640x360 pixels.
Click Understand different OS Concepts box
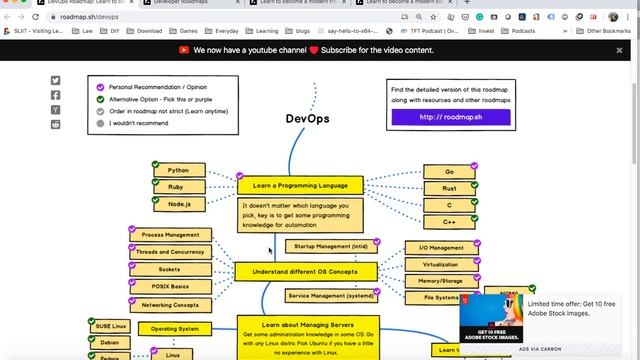[x=306, y=272]
